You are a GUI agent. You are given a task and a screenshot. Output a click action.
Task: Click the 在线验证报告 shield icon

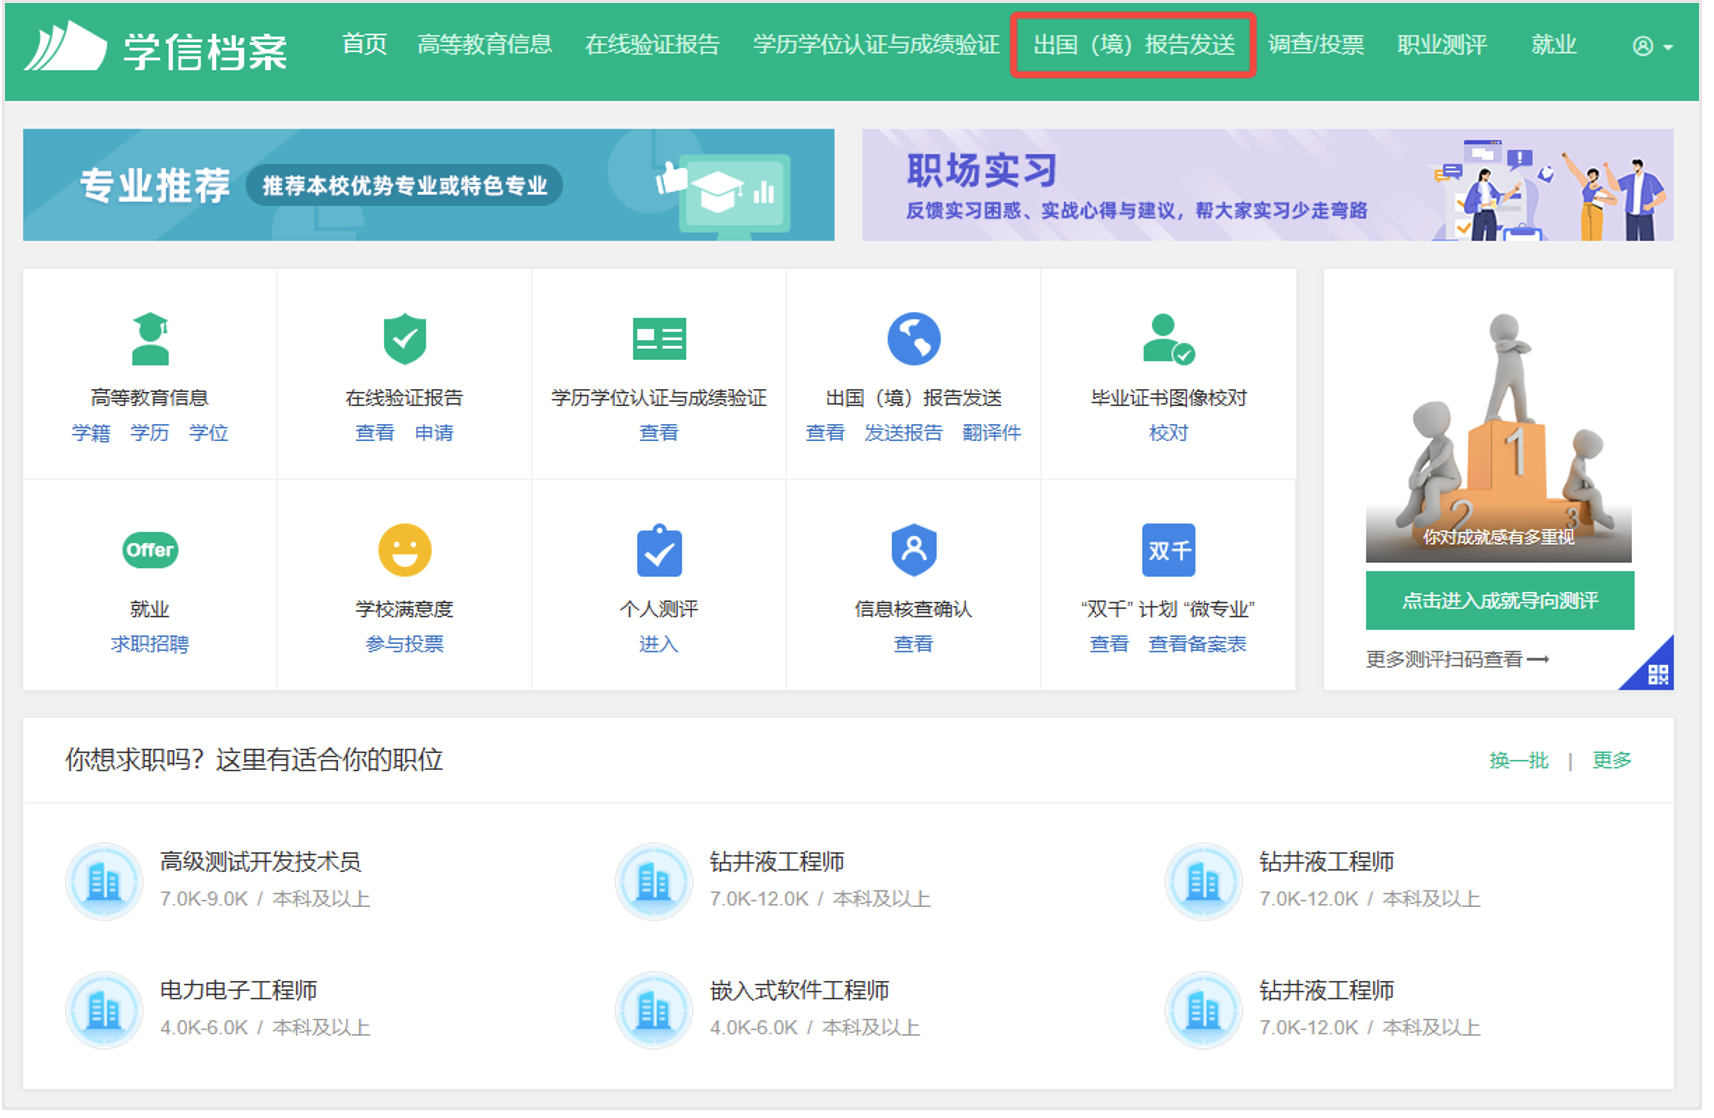(x=404, y=339)
